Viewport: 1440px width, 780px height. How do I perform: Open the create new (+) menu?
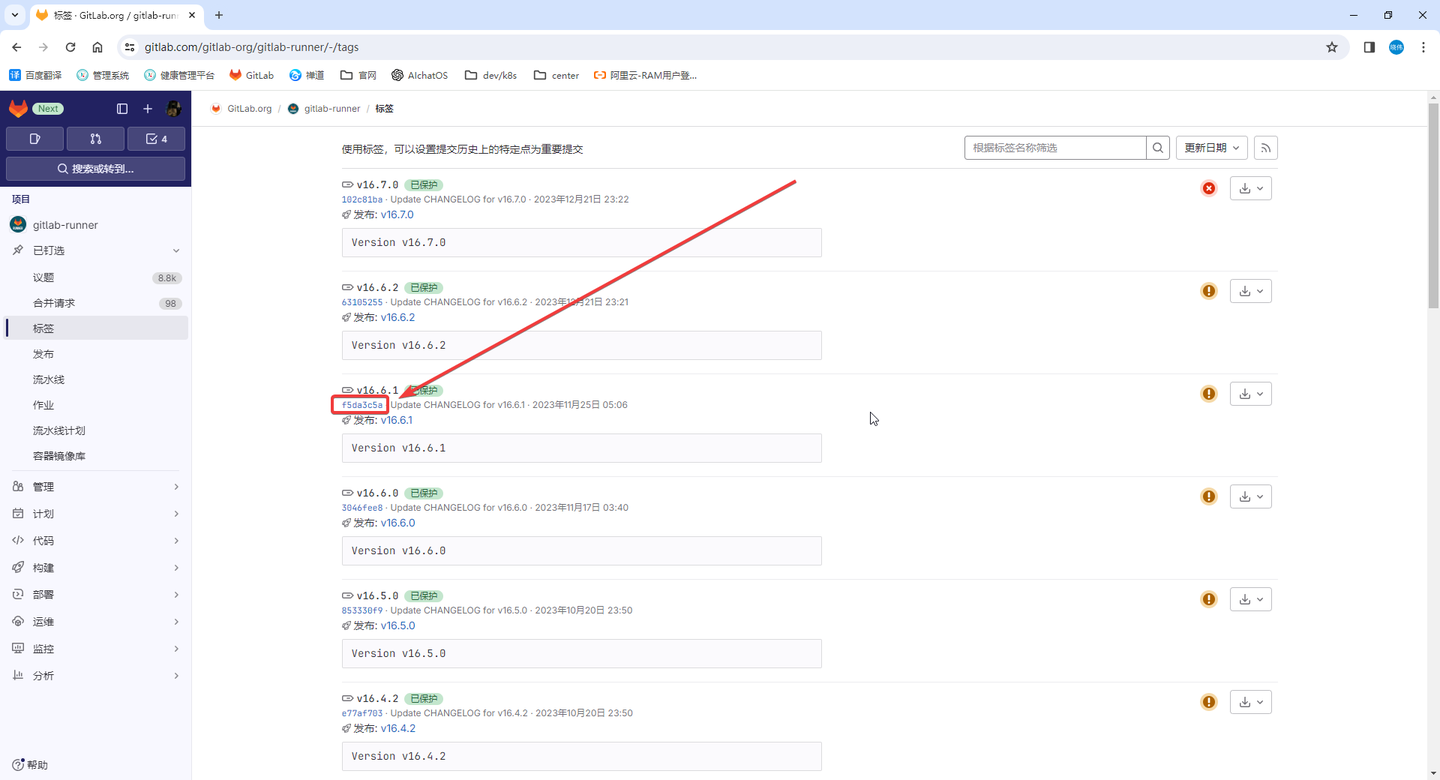click(147, 108)
